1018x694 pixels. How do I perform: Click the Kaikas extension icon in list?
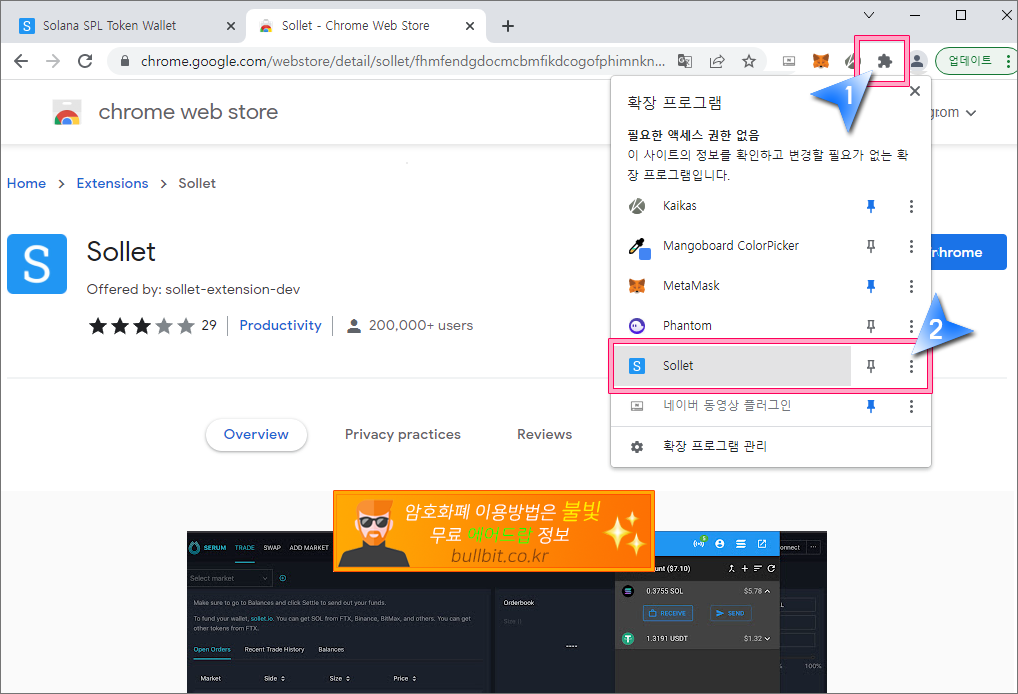click(637, 206)
